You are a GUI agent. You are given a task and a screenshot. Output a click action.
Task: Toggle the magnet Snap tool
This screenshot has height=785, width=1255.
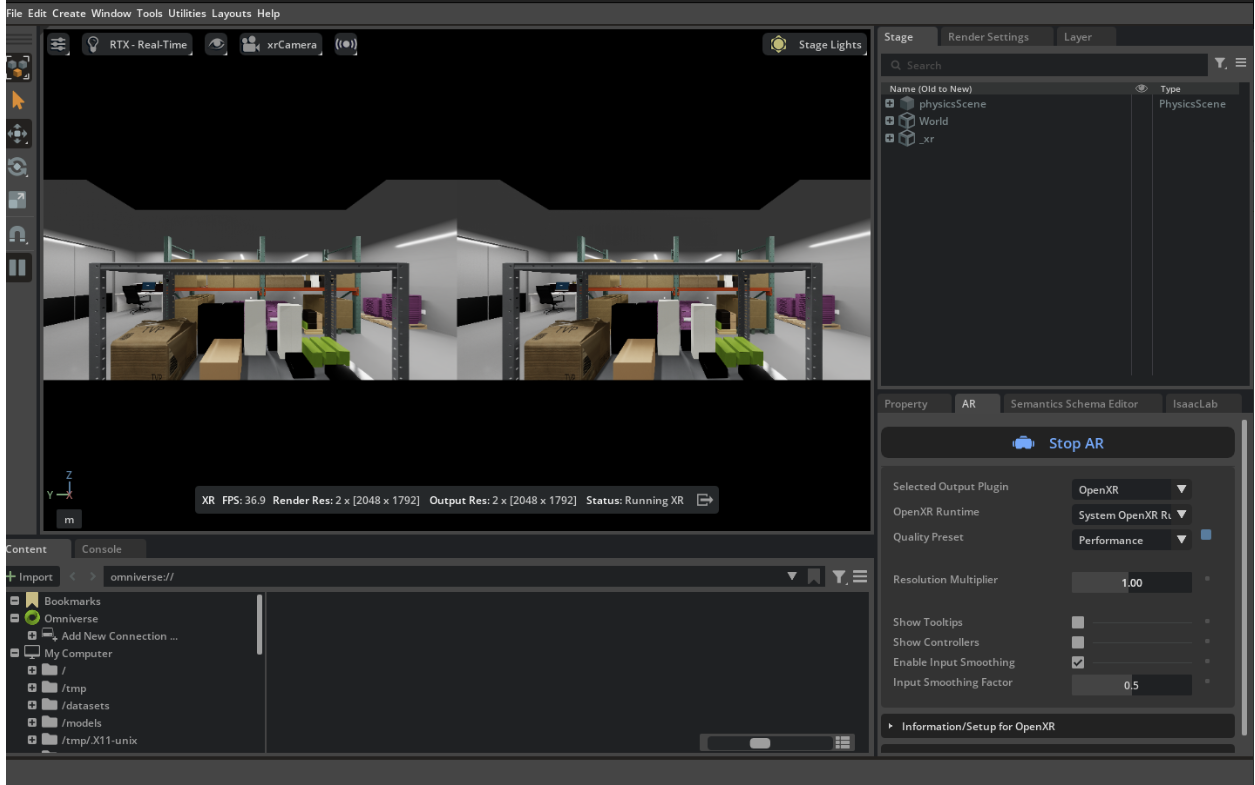point(19,234)
